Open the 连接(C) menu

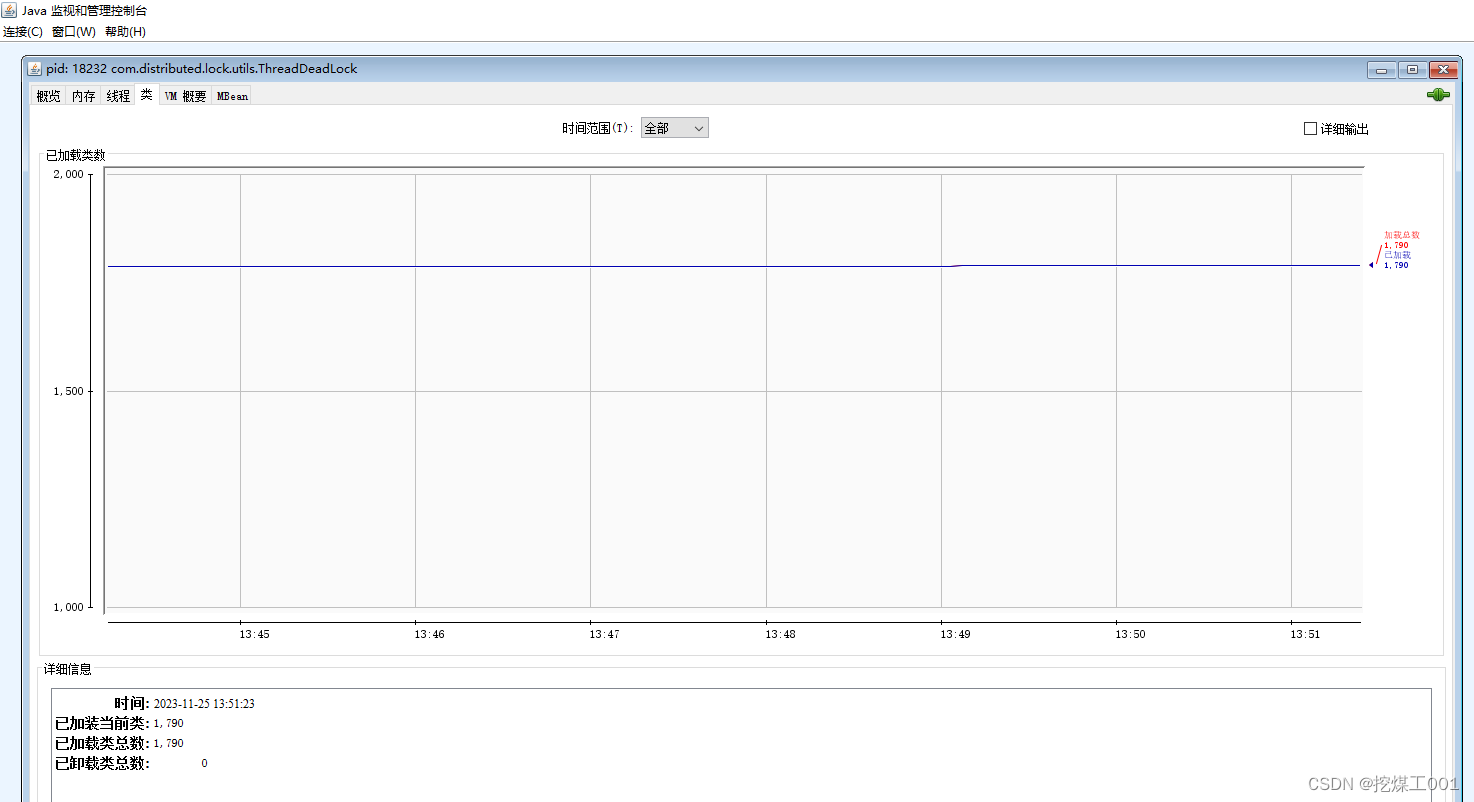23,32
